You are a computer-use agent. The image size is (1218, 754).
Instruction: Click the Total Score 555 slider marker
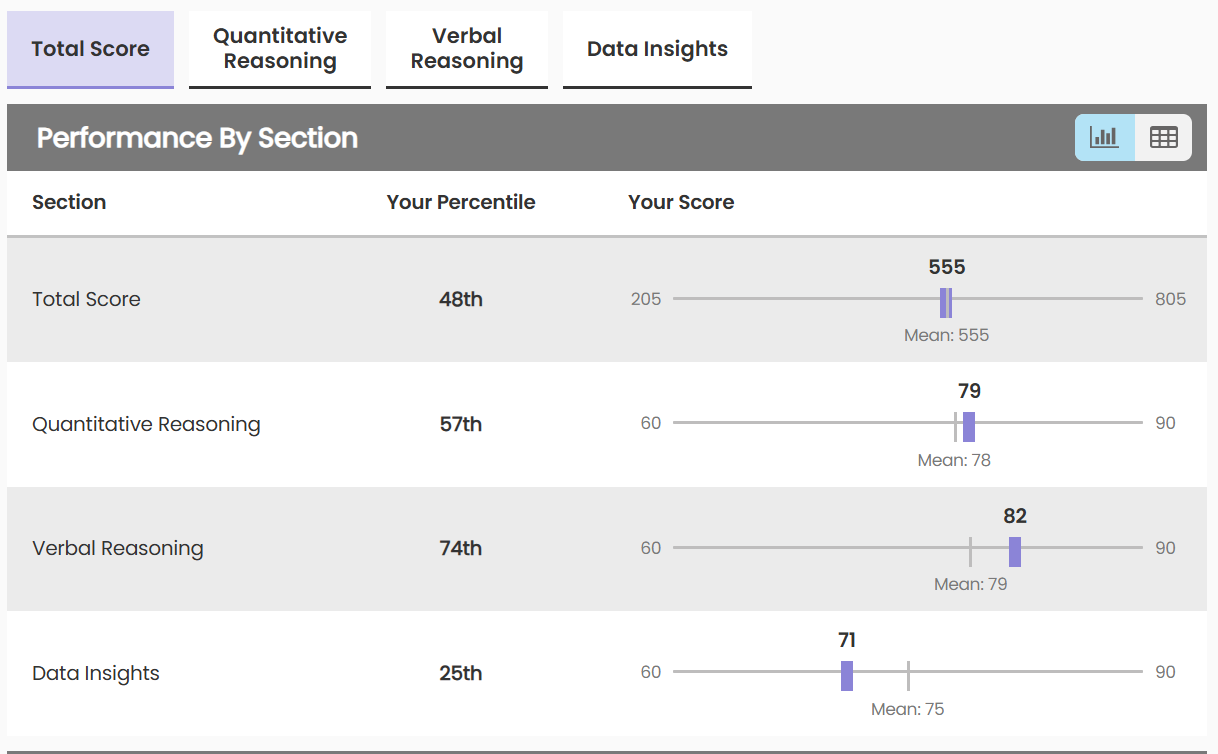click(945, 302)
